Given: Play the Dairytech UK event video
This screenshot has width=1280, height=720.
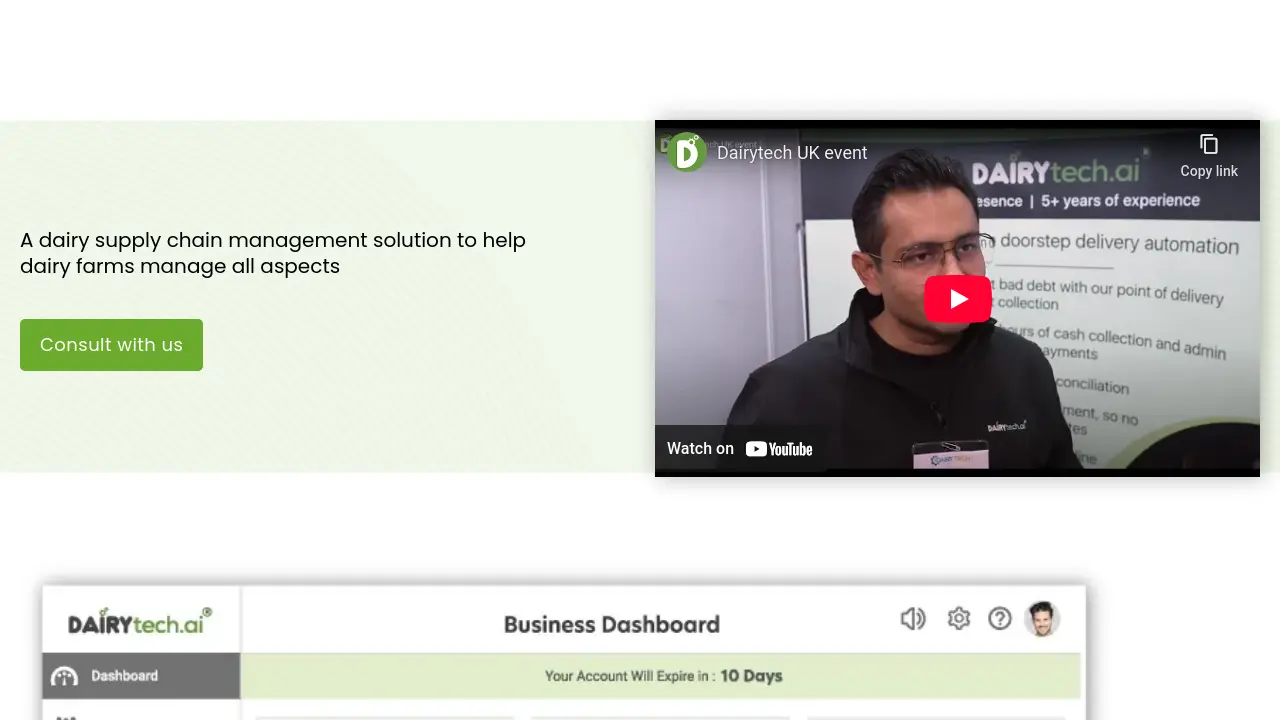Looking at the screenshot, I should click(957, 299).
